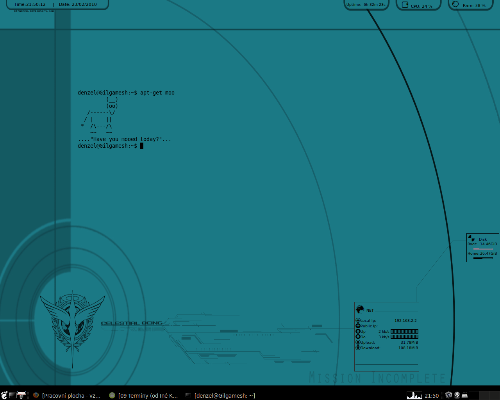This screenshot has height=400, width=500.
Task: Click the terminal prompt line with the cursor
Action: (110, 146)
